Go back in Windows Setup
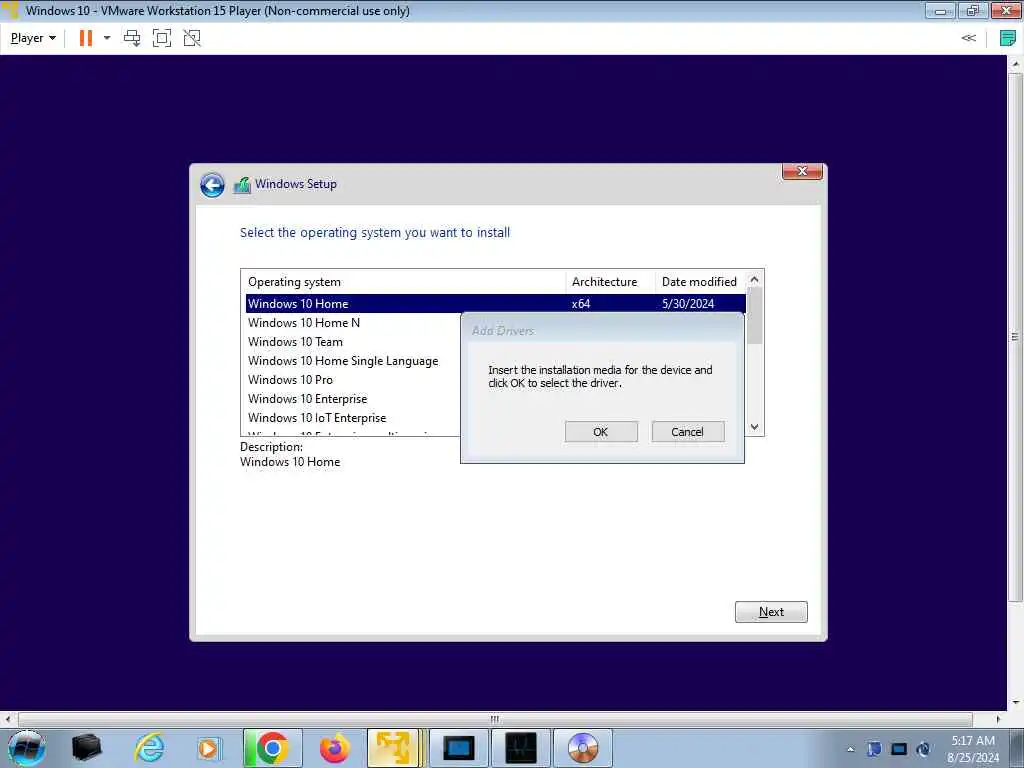 click(212, 185)
